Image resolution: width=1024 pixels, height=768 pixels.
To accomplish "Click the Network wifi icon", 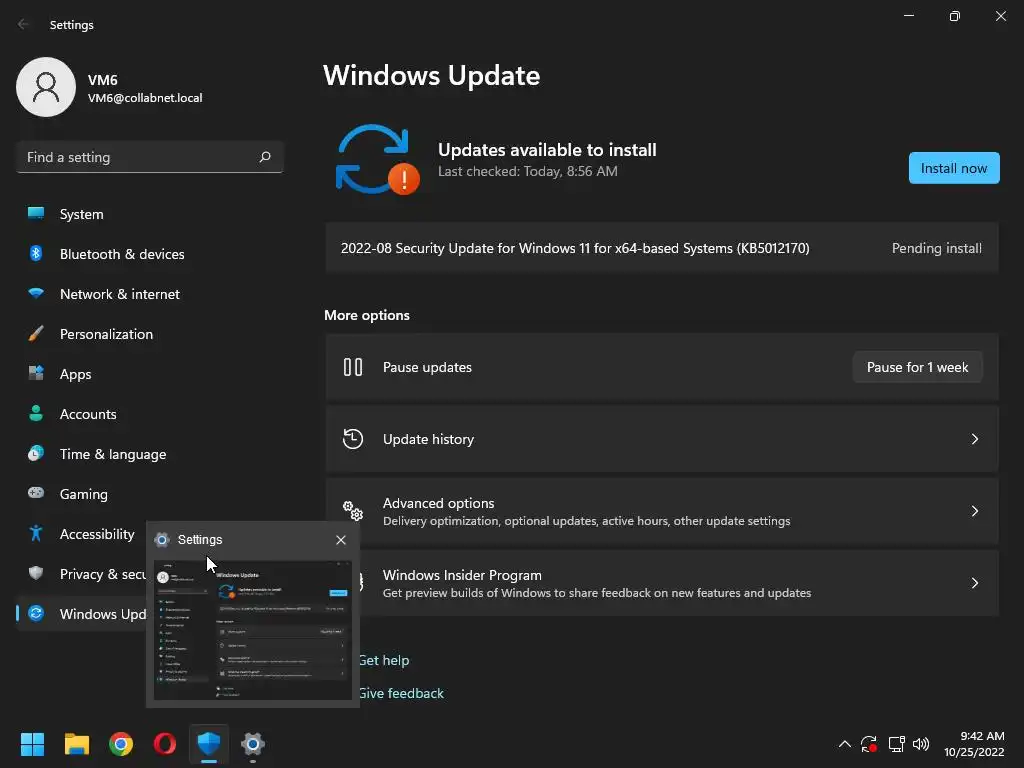I will pos(36,293).
